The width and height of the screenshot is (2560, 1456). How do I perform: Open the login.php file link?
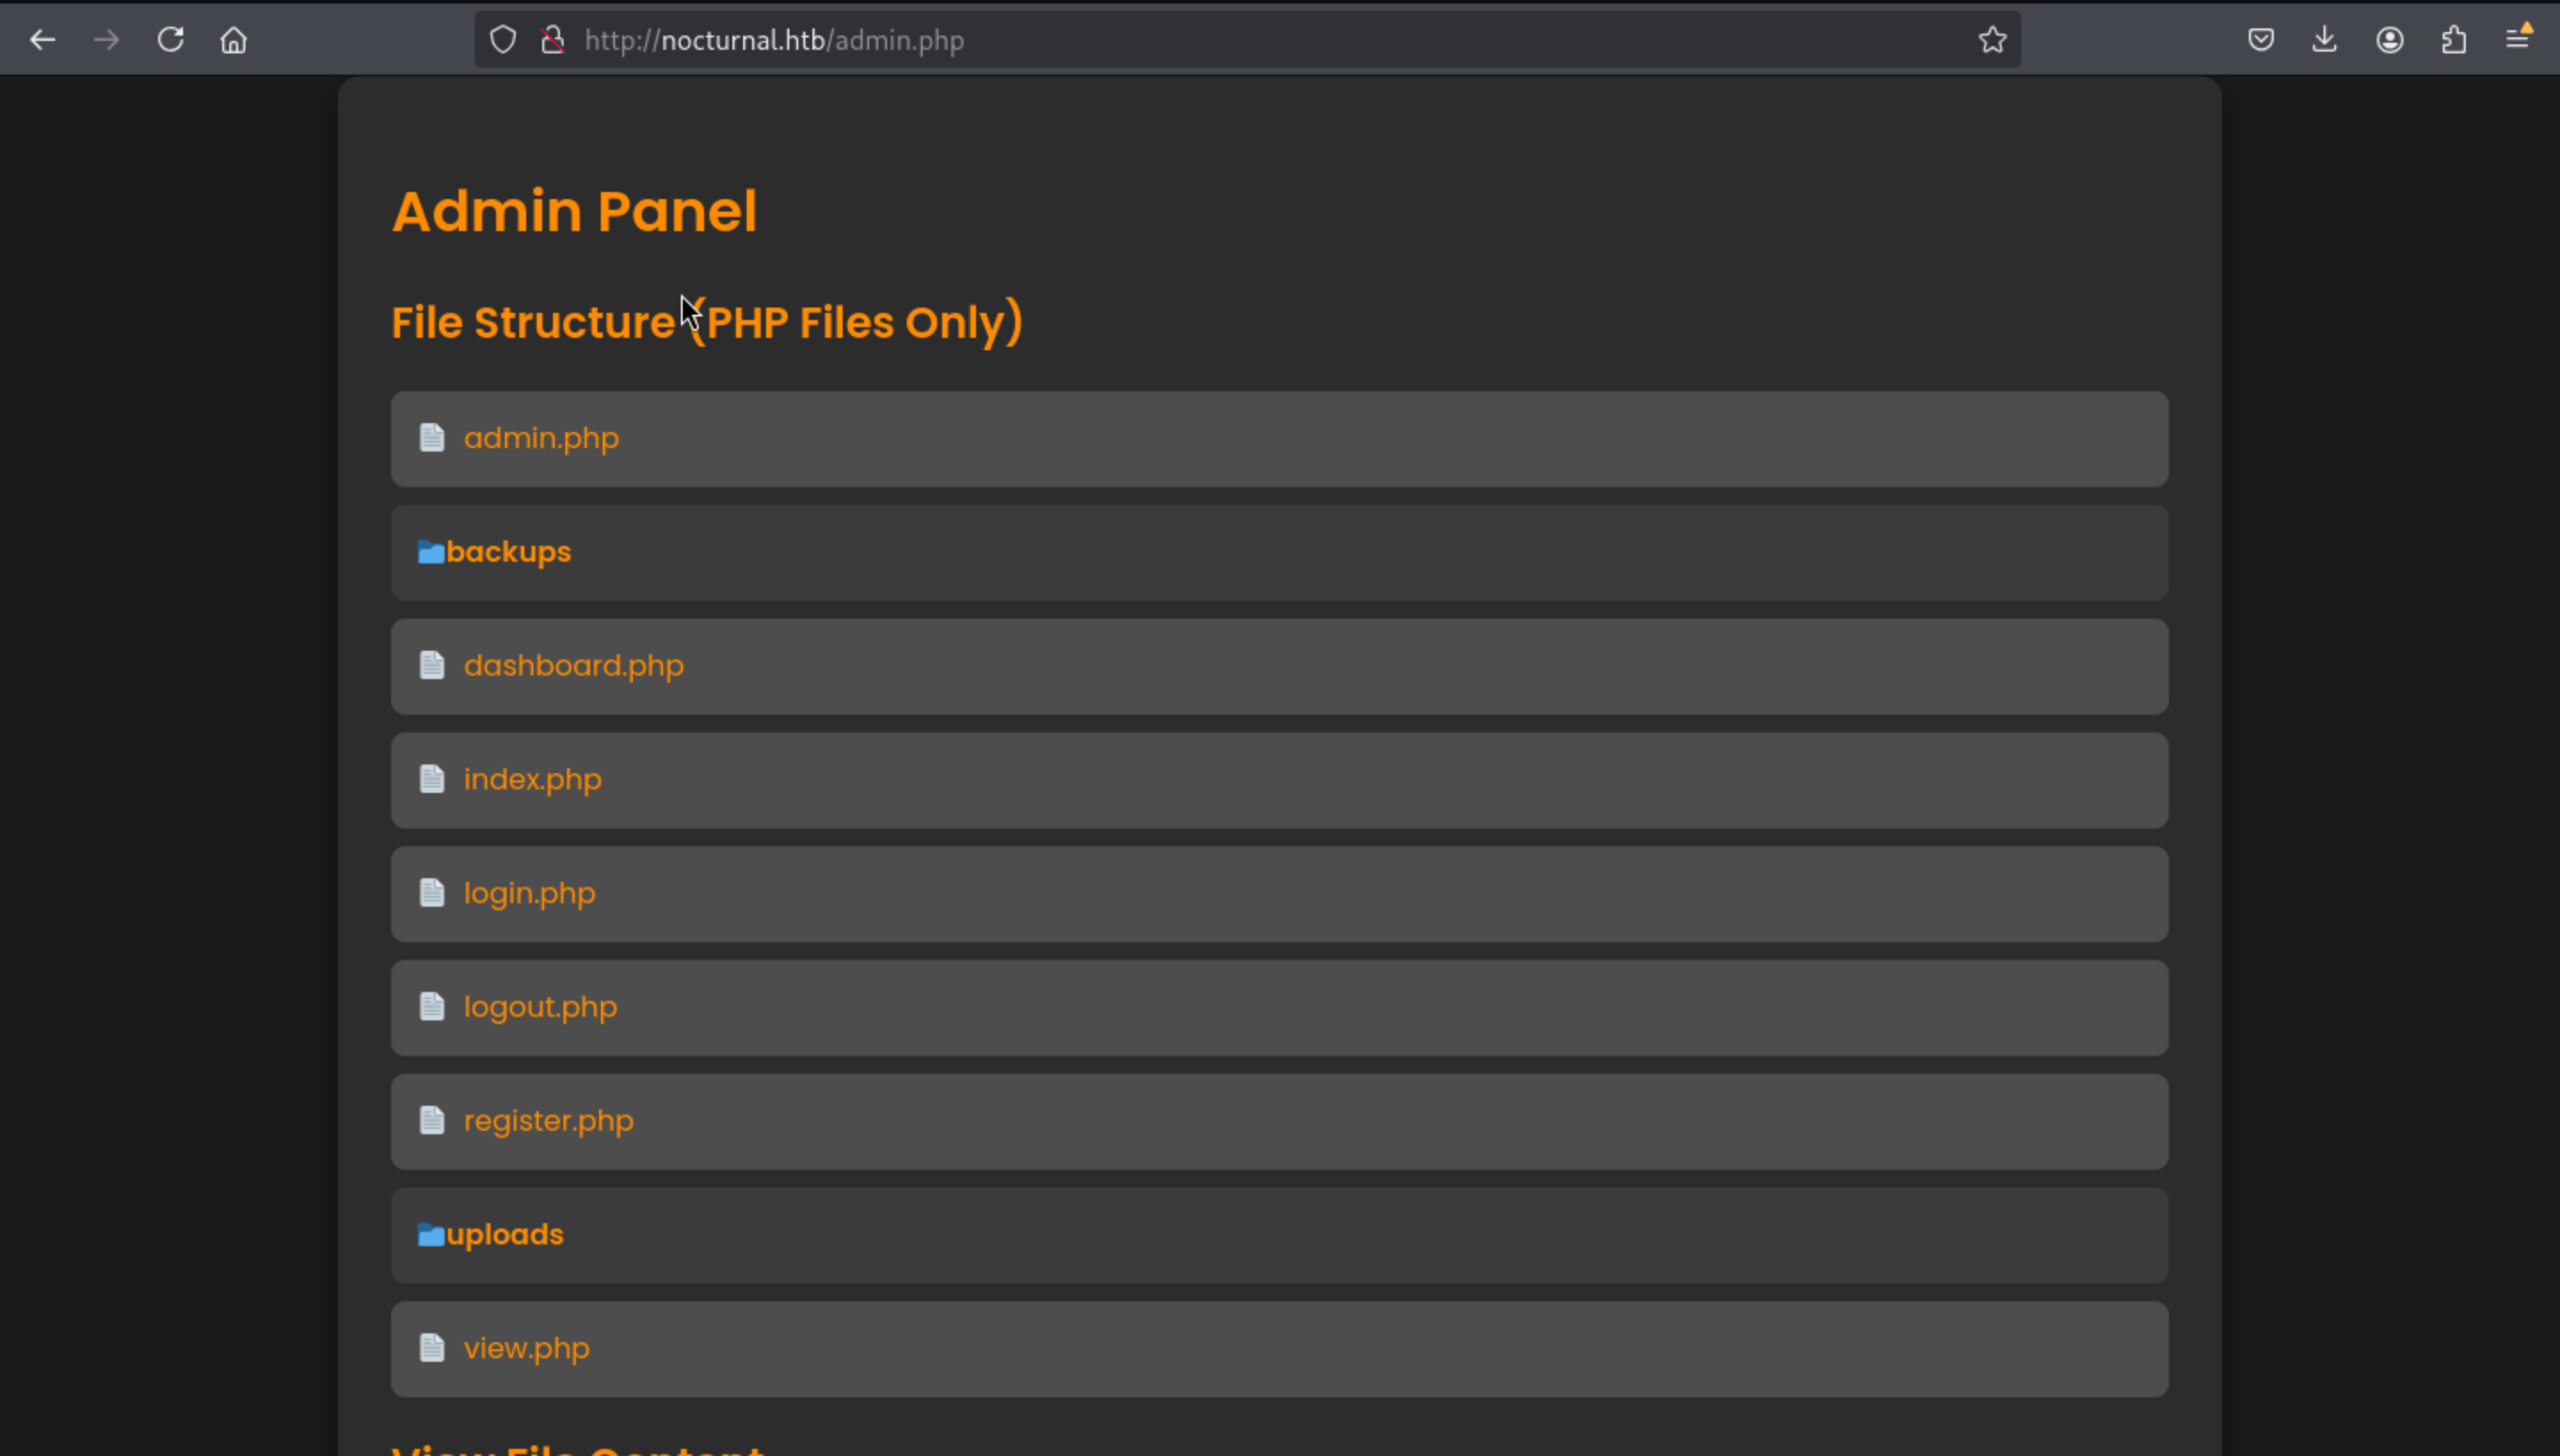[529, 893]
